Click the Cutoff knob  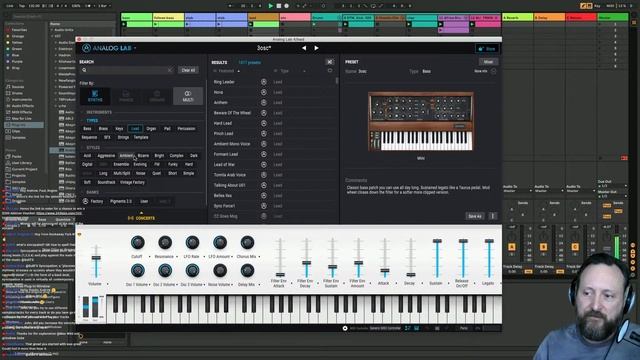tap(137, 242)
